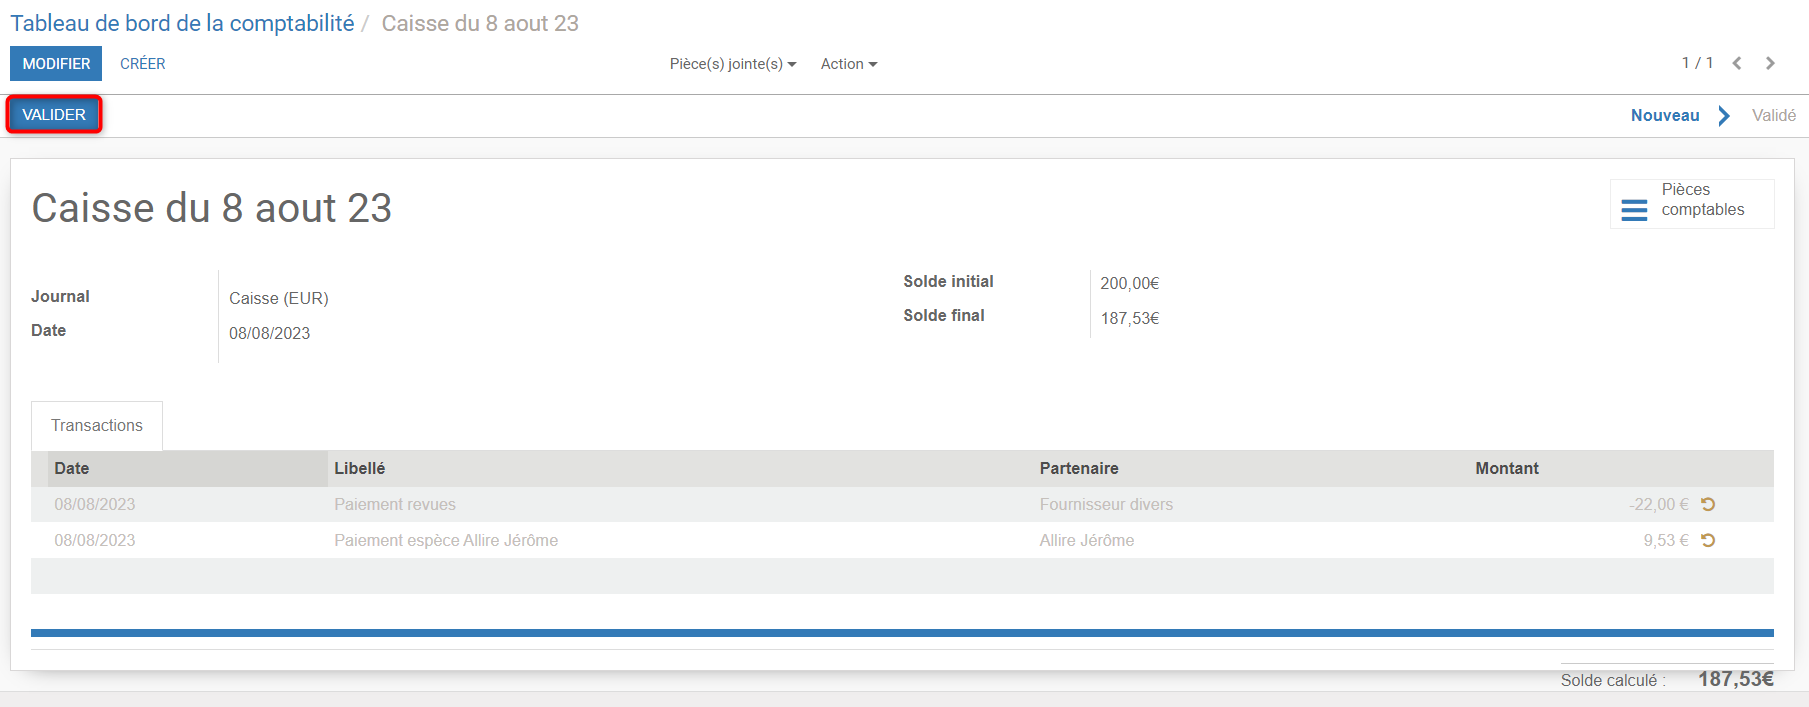Click the Solde calculé total 187,53€

tap(1736, 680)
